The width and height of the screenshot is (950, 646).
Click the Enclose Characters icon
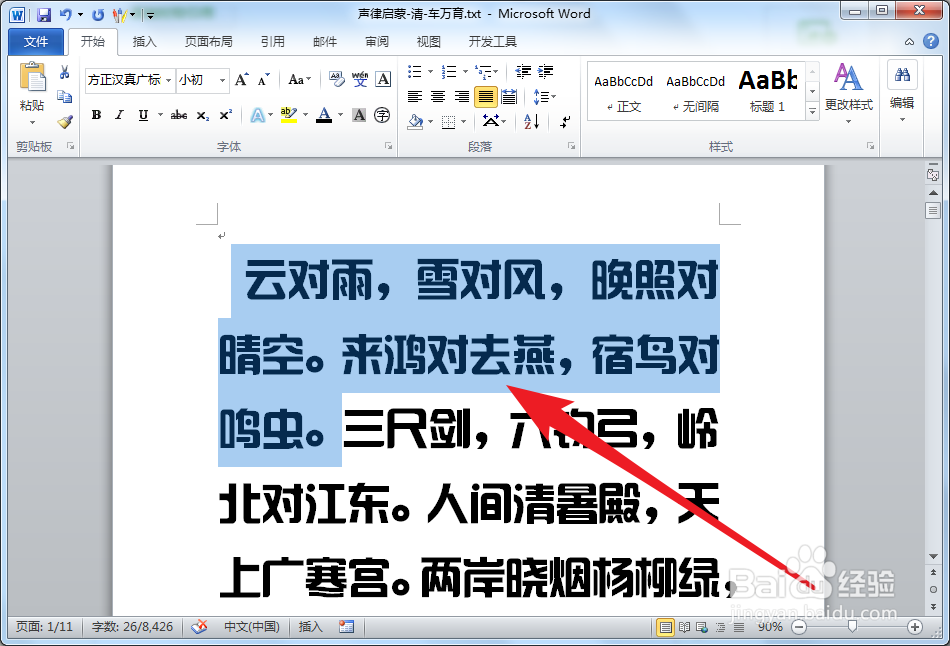point(381,115)
